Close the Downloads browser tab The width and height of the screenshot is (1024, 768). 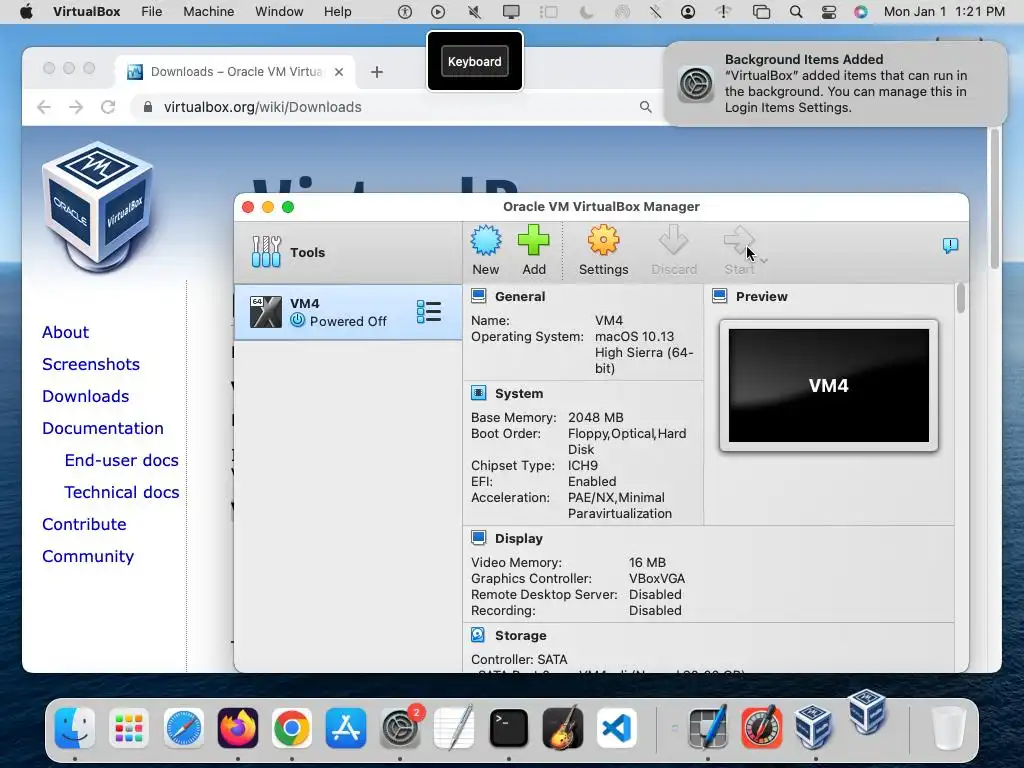[339, 72]
